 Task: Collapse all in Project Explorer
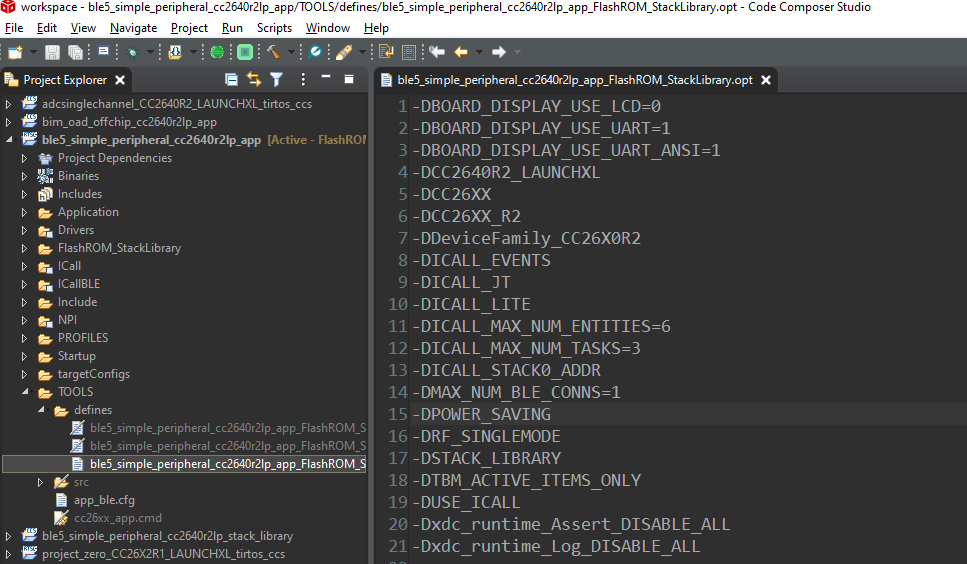coord(231,80)
